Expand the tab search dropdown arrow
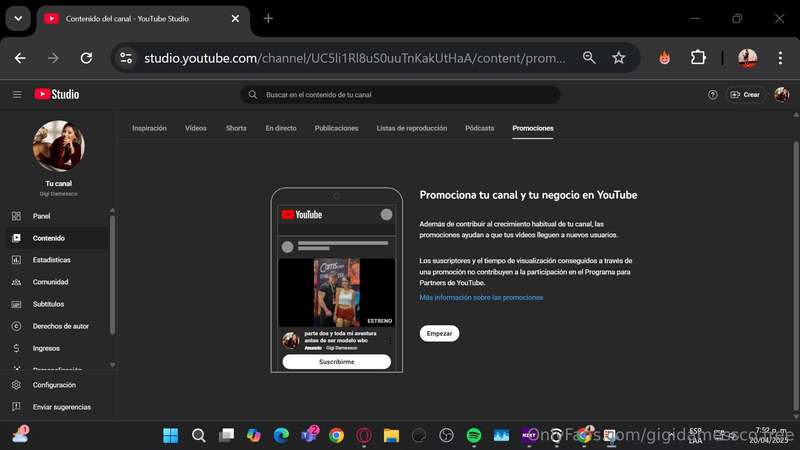Screen dimensions: 800x450 pyautogui.click(x=18, y=18)
